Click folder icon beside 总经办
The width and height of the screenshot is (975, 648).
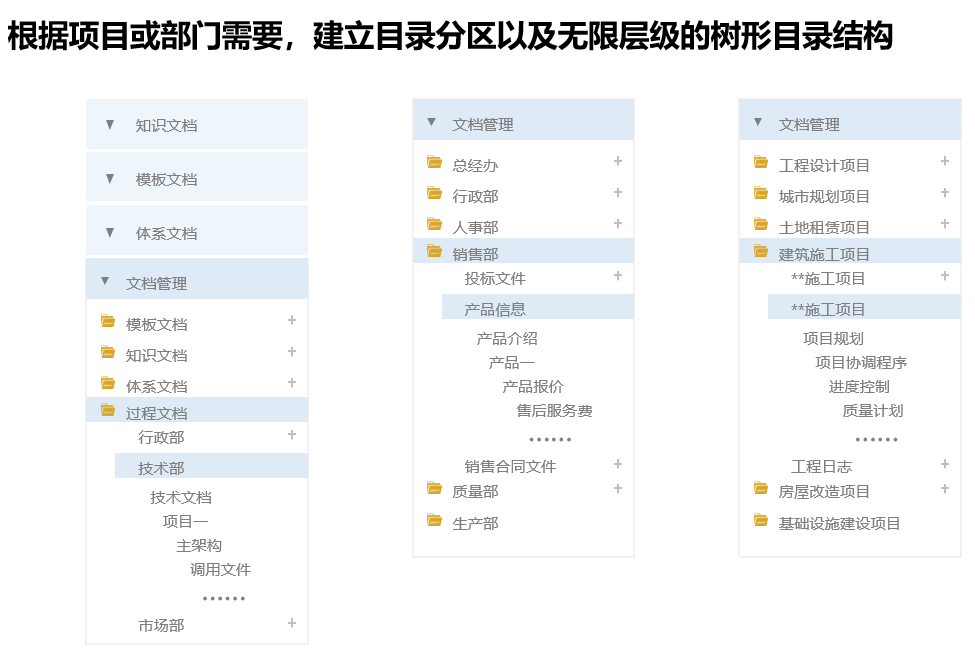click(434, 162)
